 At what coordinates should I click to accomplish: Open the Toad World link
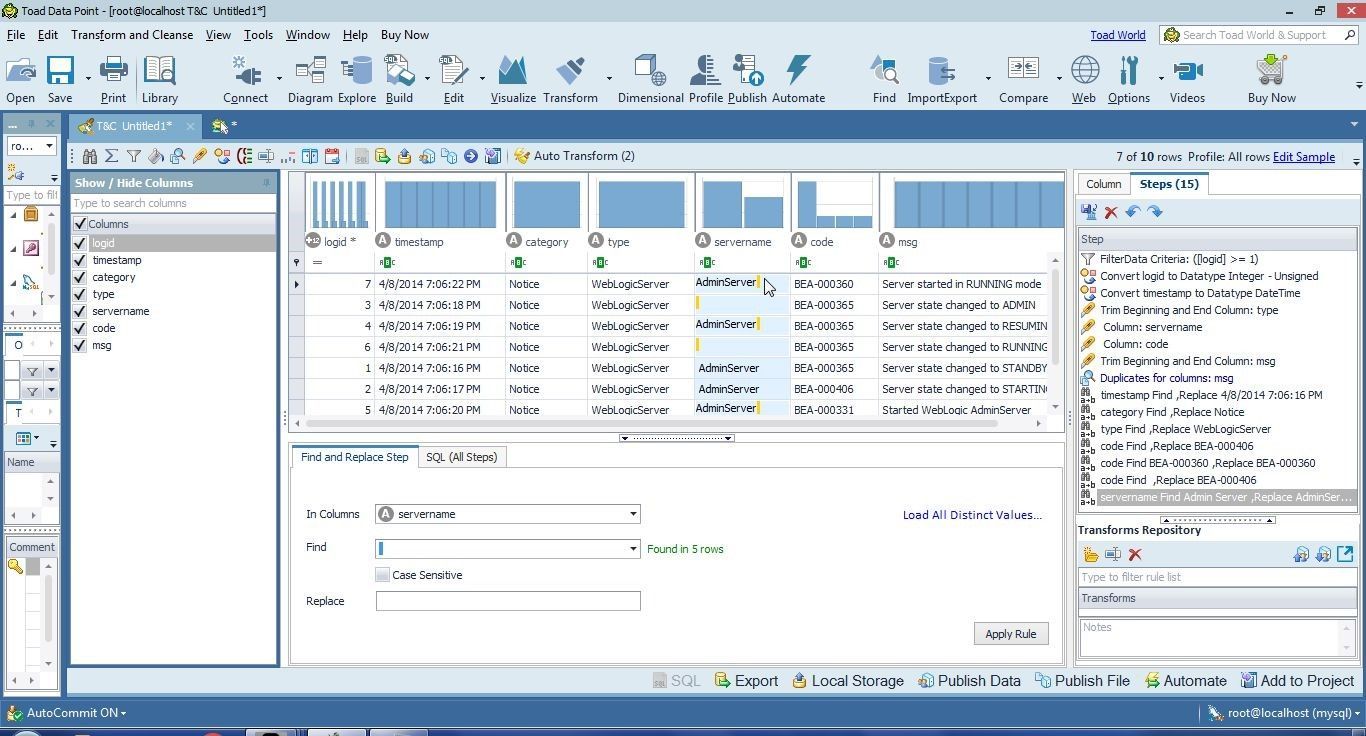[1118, 35]
